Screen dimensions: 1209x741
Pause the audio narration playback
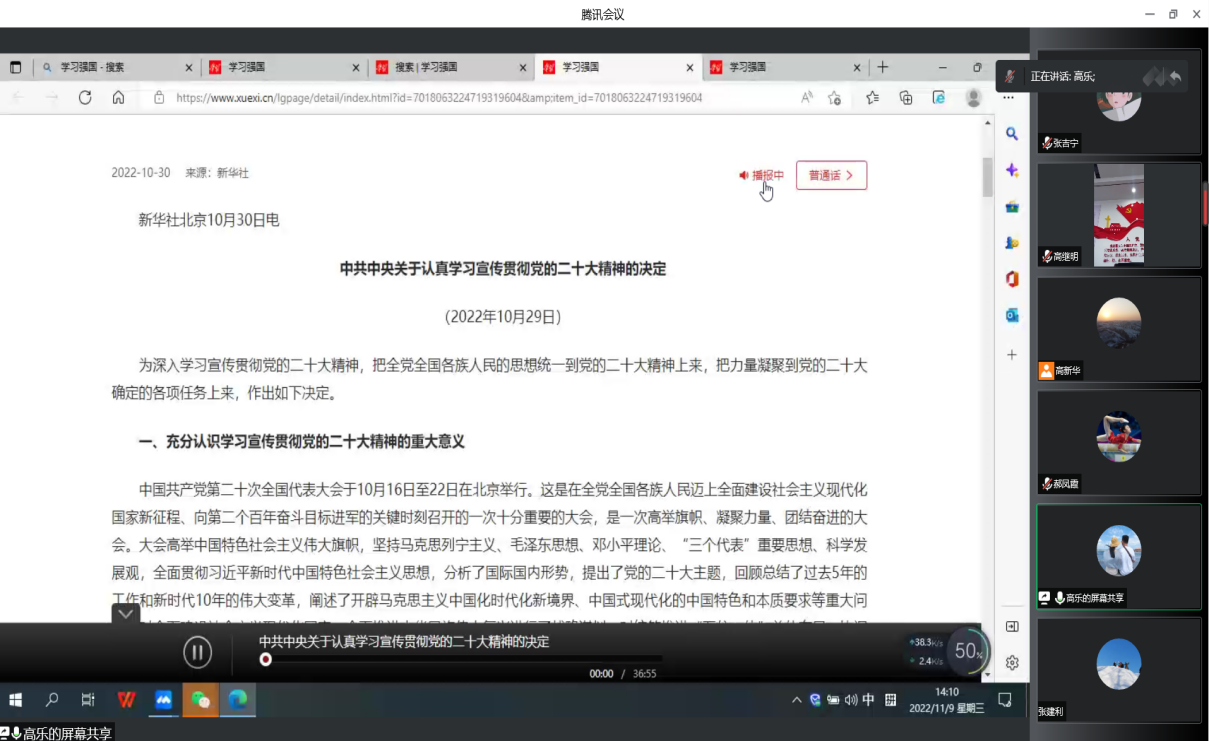197,653
